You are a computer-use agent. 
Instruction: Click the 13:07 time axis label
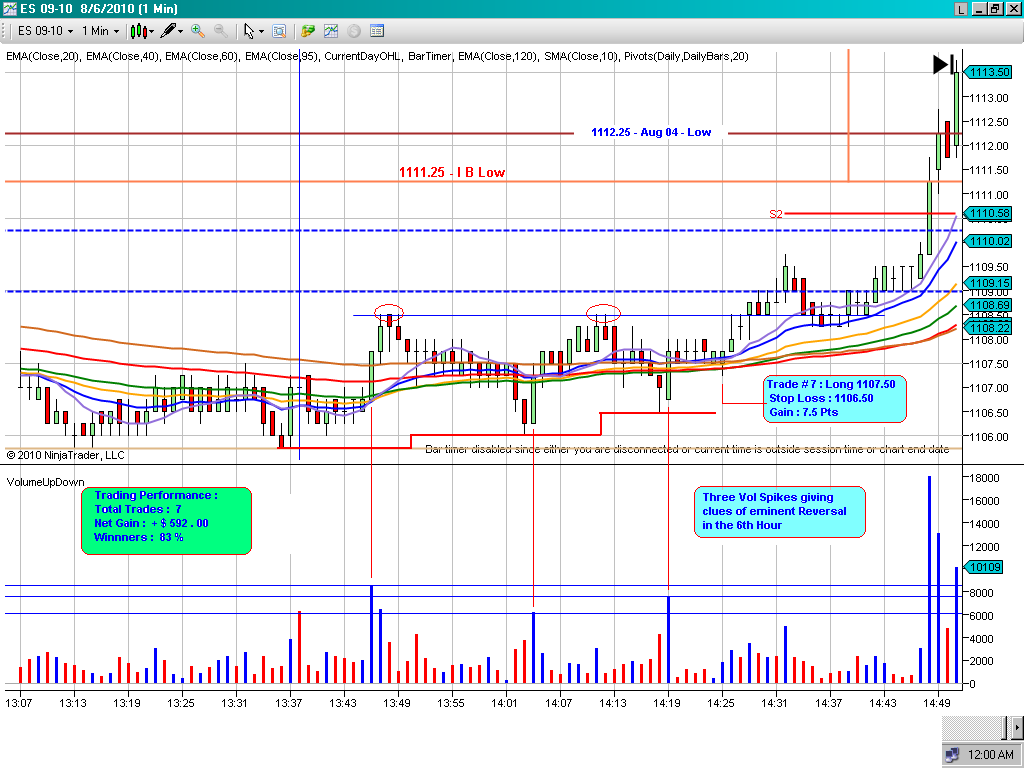click(x=18, y=703)
